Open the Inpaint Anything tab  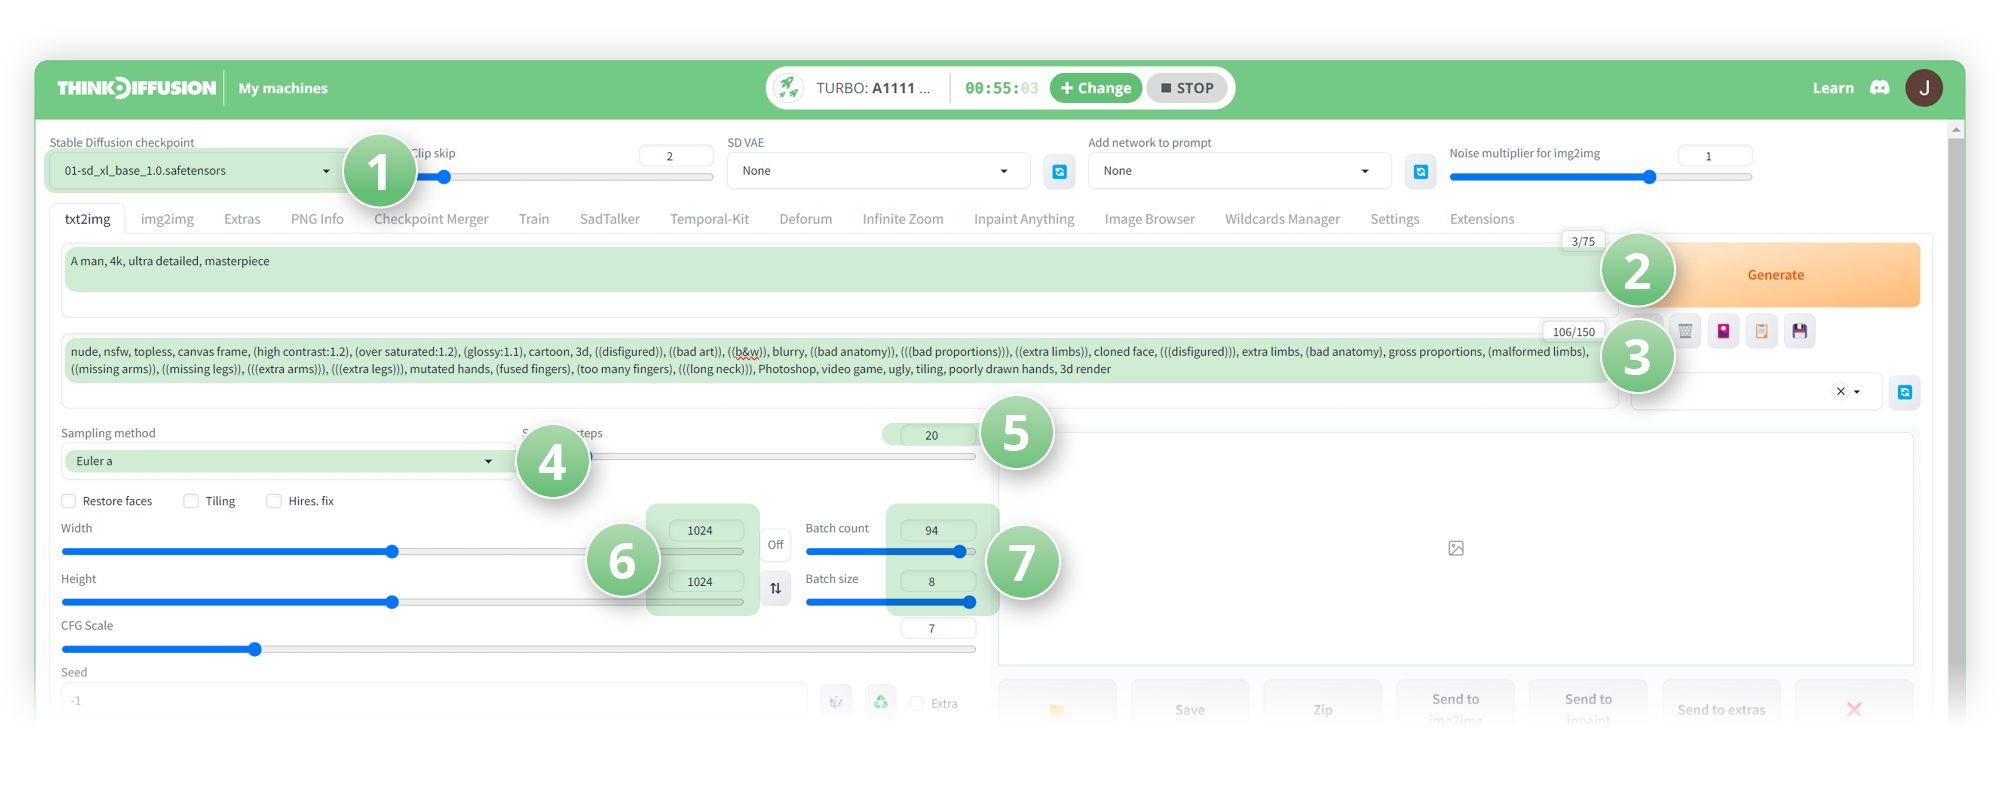point(1024,219)
